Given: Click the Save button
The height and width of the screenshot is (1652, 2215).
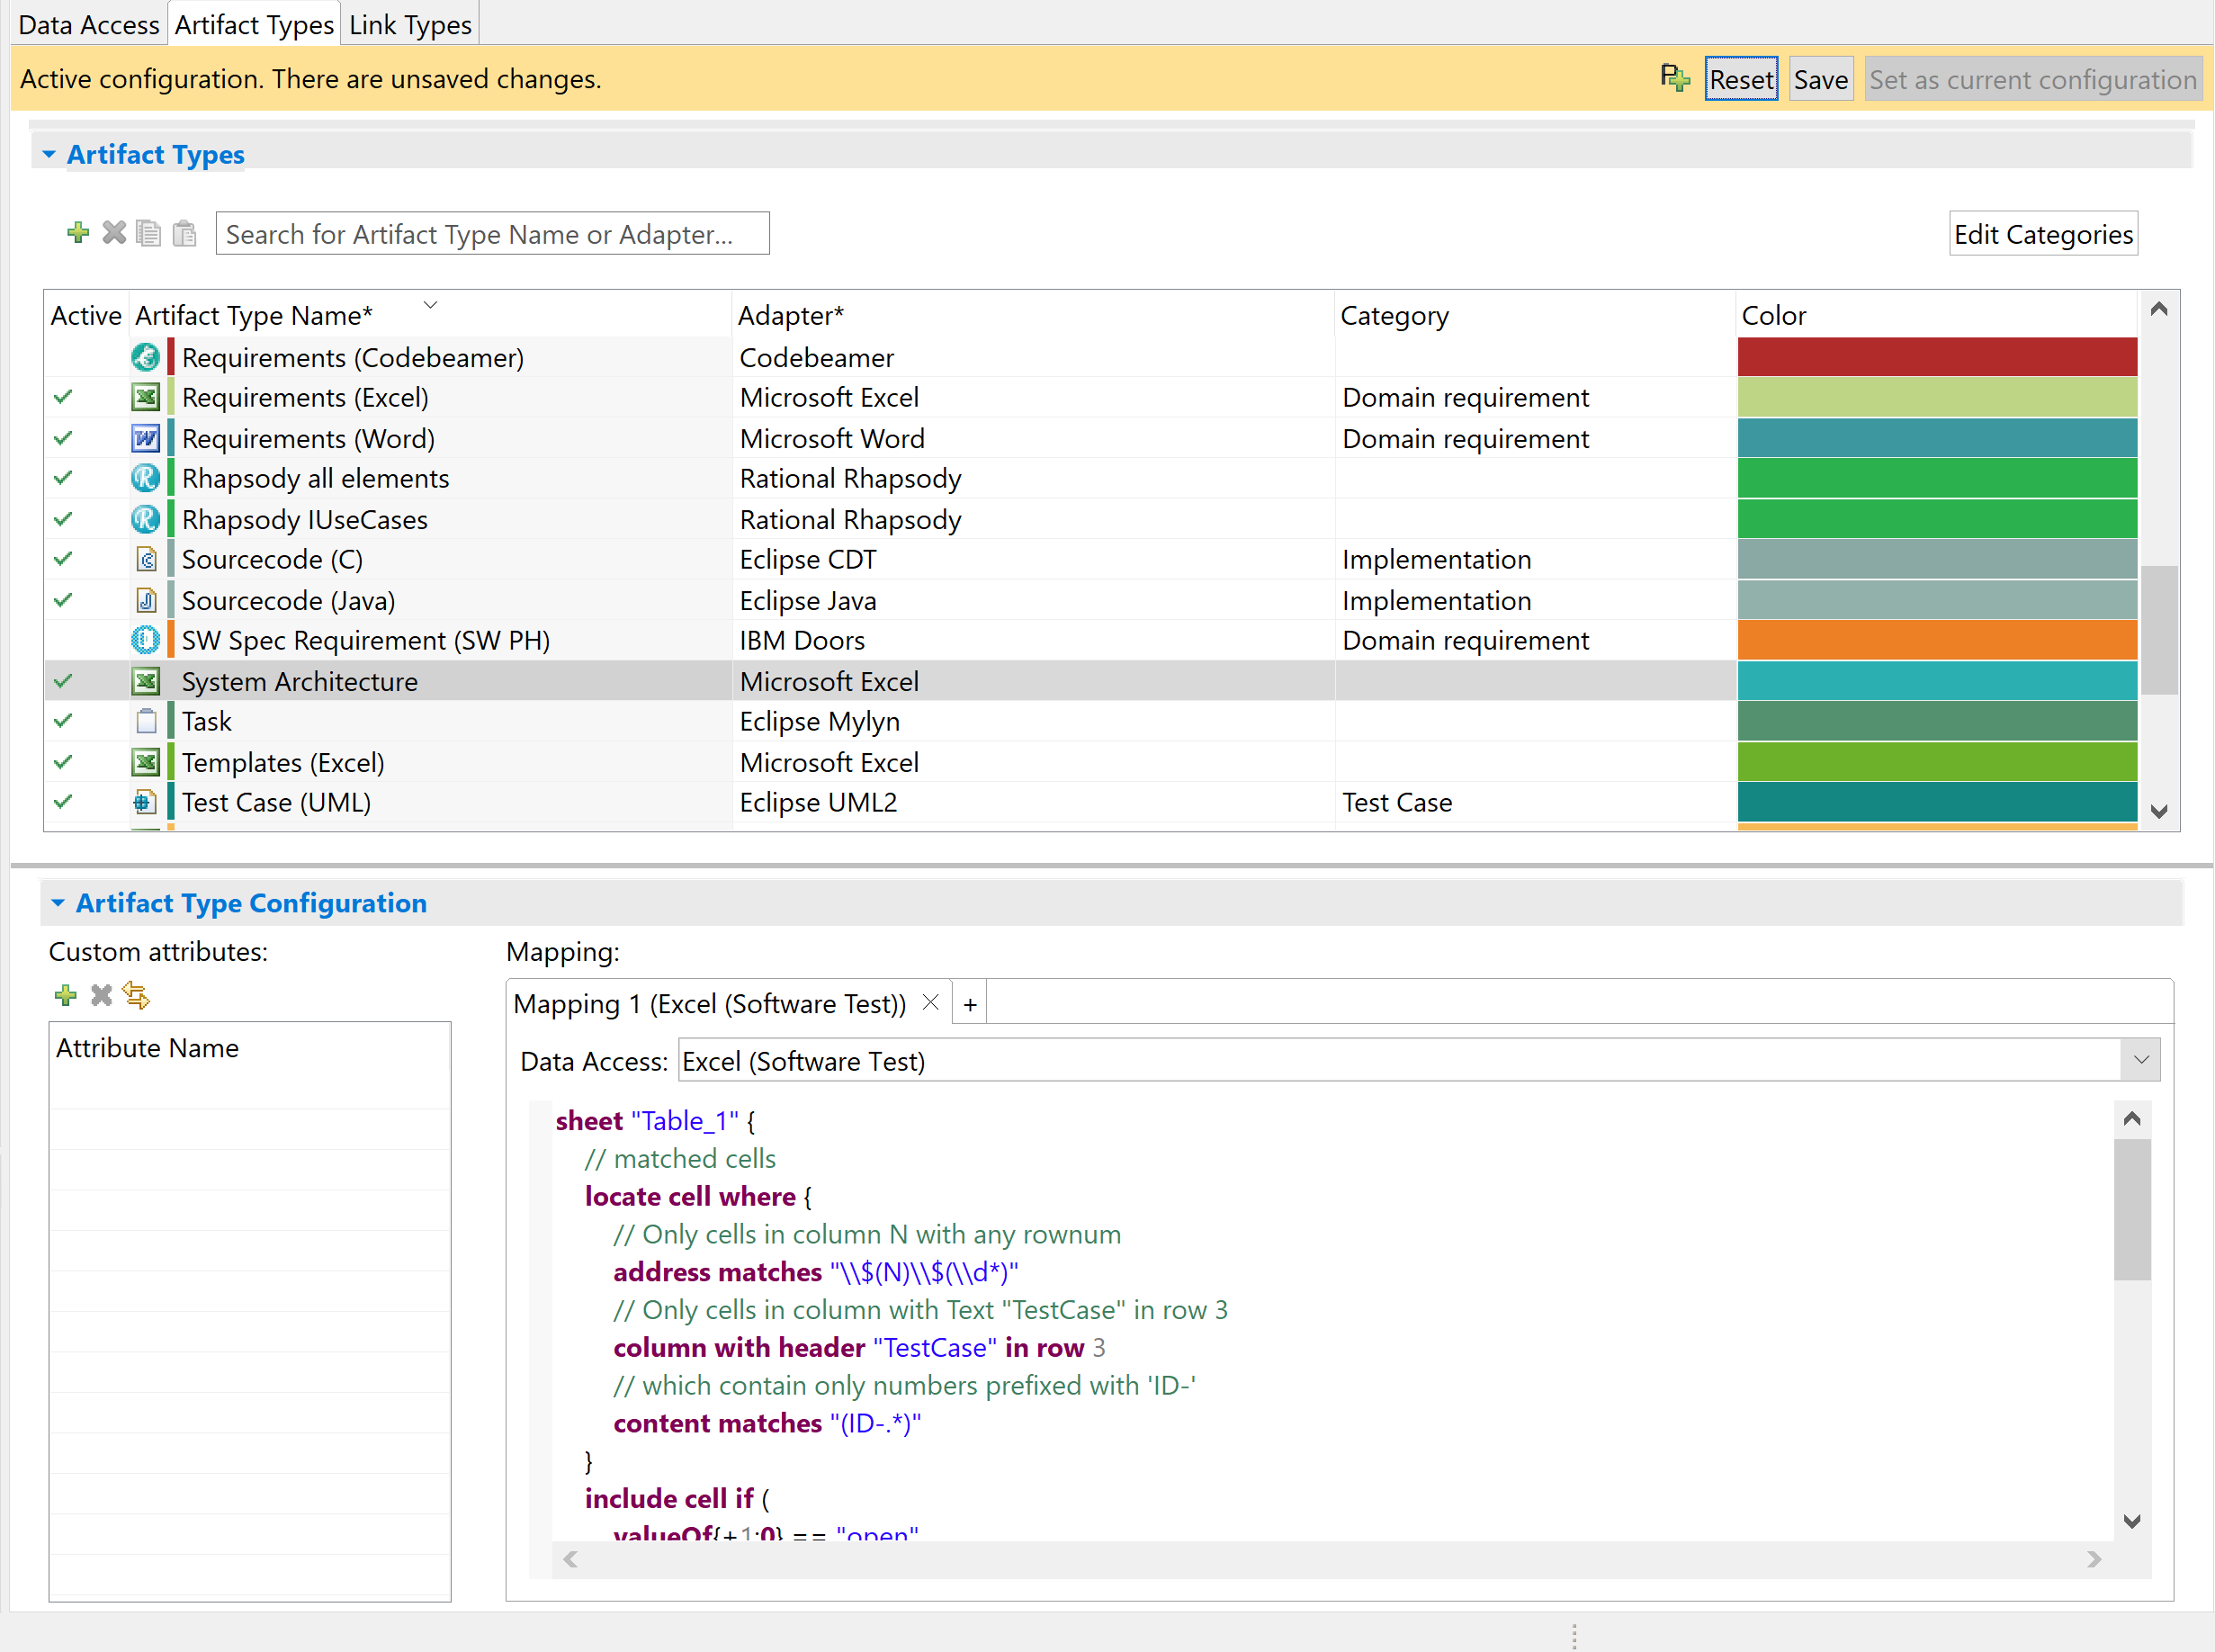Looking at the screenshot, I should (1820, 79).
